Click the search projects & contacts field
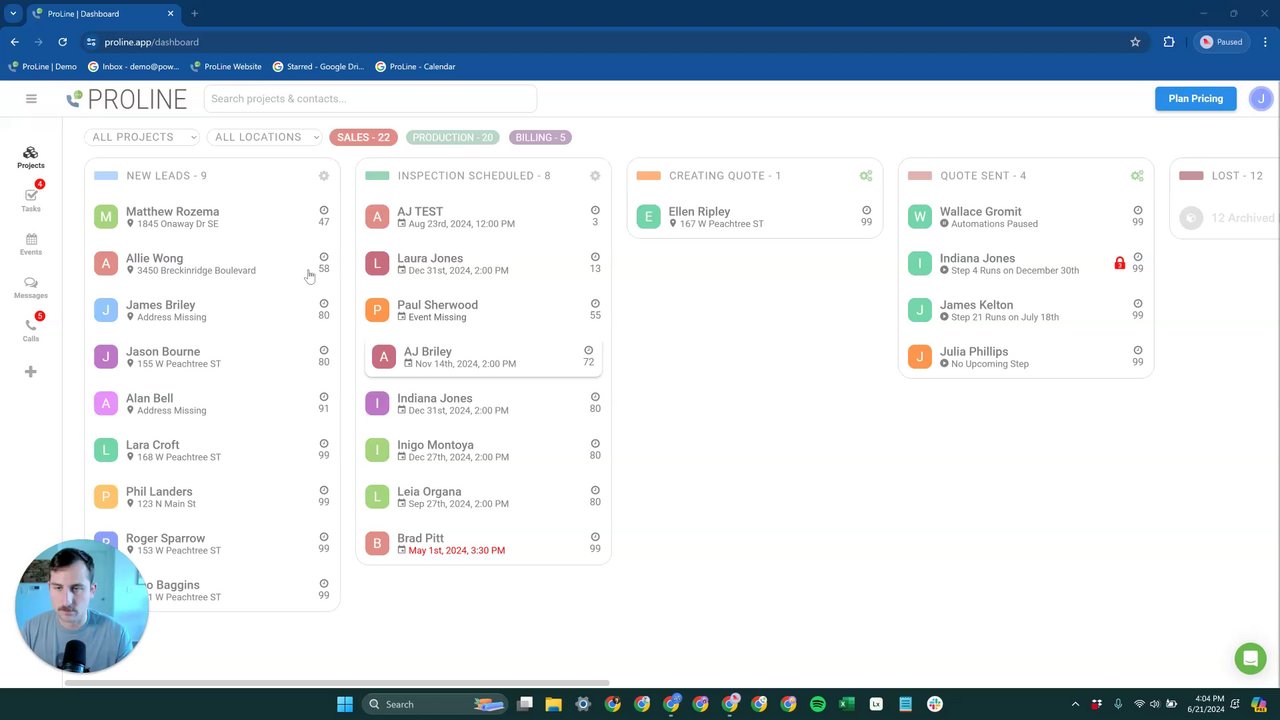Screen dimensions: 1280x720 tap(370, 98)
